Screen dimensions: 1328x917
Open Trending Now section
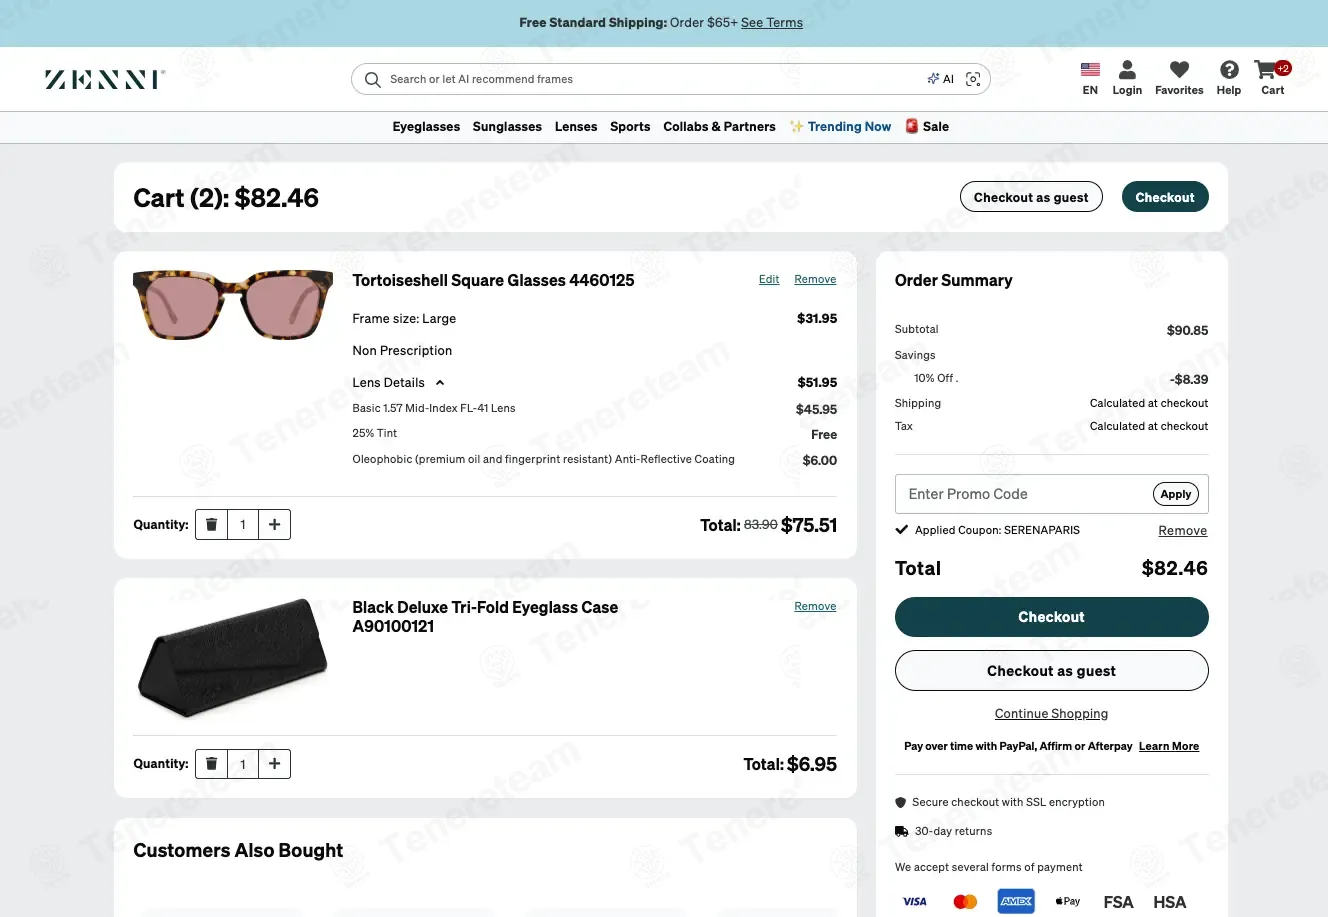[x=840, y=127]
